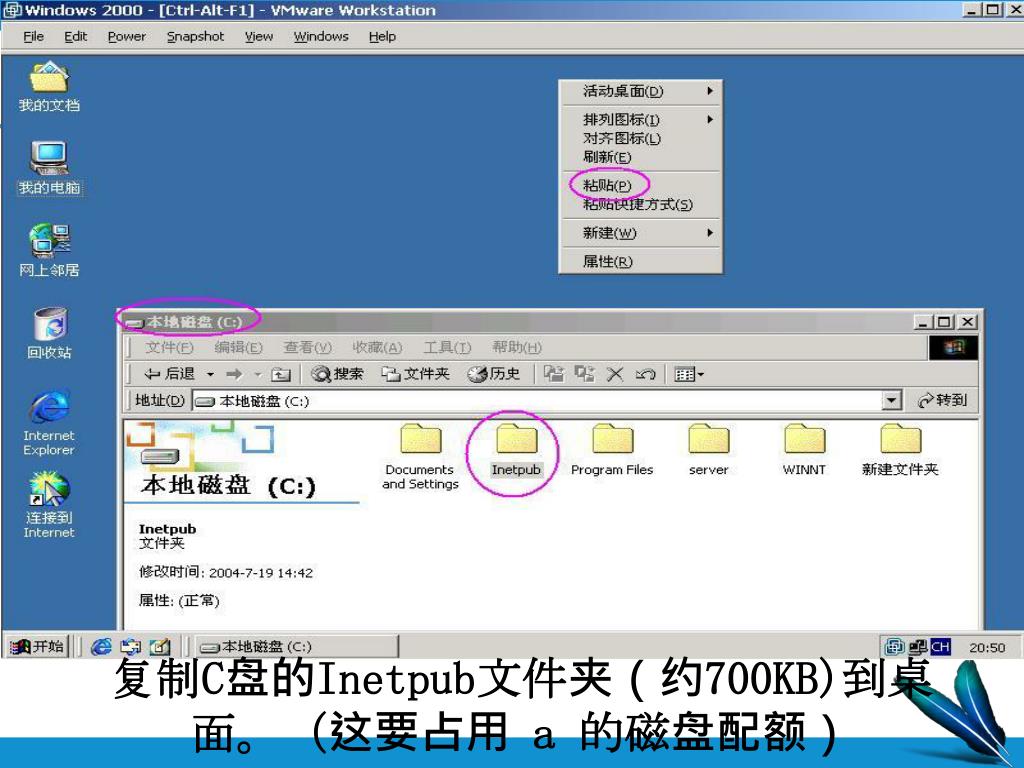
Task: Click the 搜索 search toolbar button
Action: pos(337,374)
